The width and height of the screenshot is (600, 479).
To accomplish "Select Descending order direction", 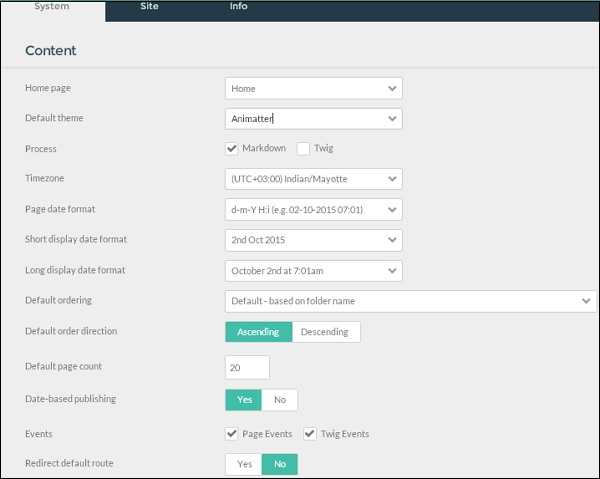I will tap(326, 332).
